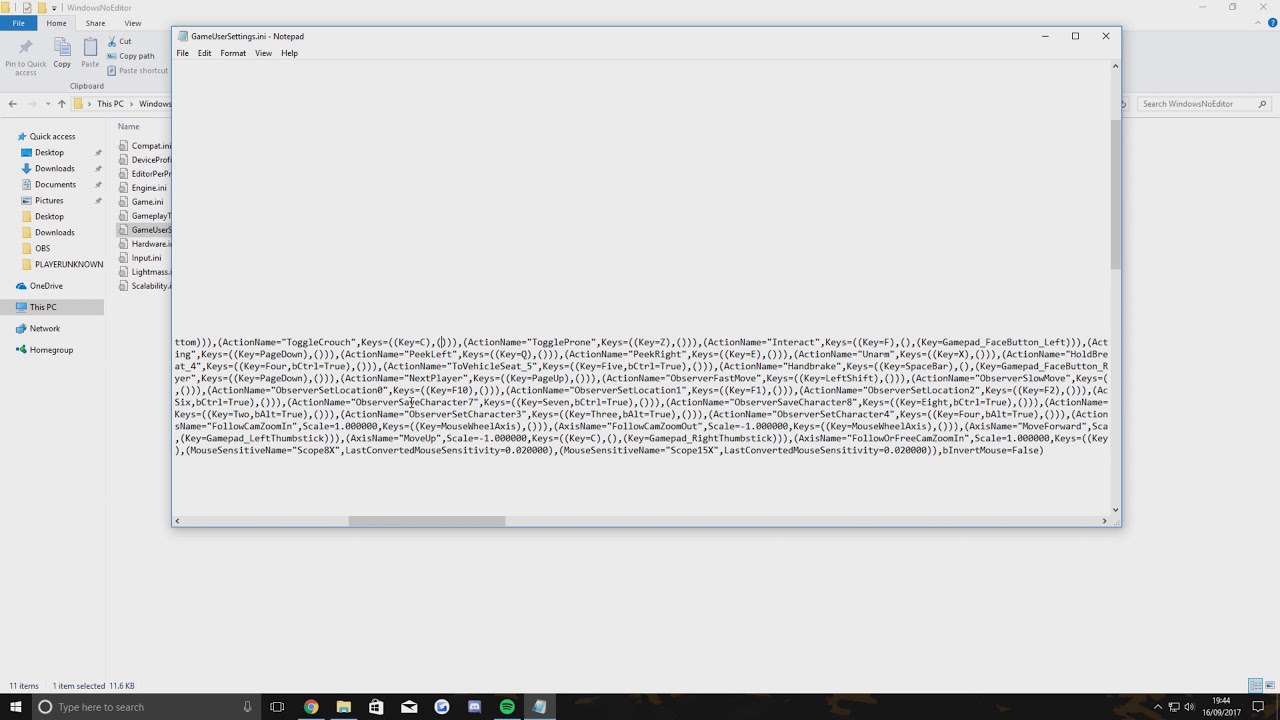Open Notepad Help menu
The height and width of the screenshot is (720, 1280).
[x=289, y=54]
